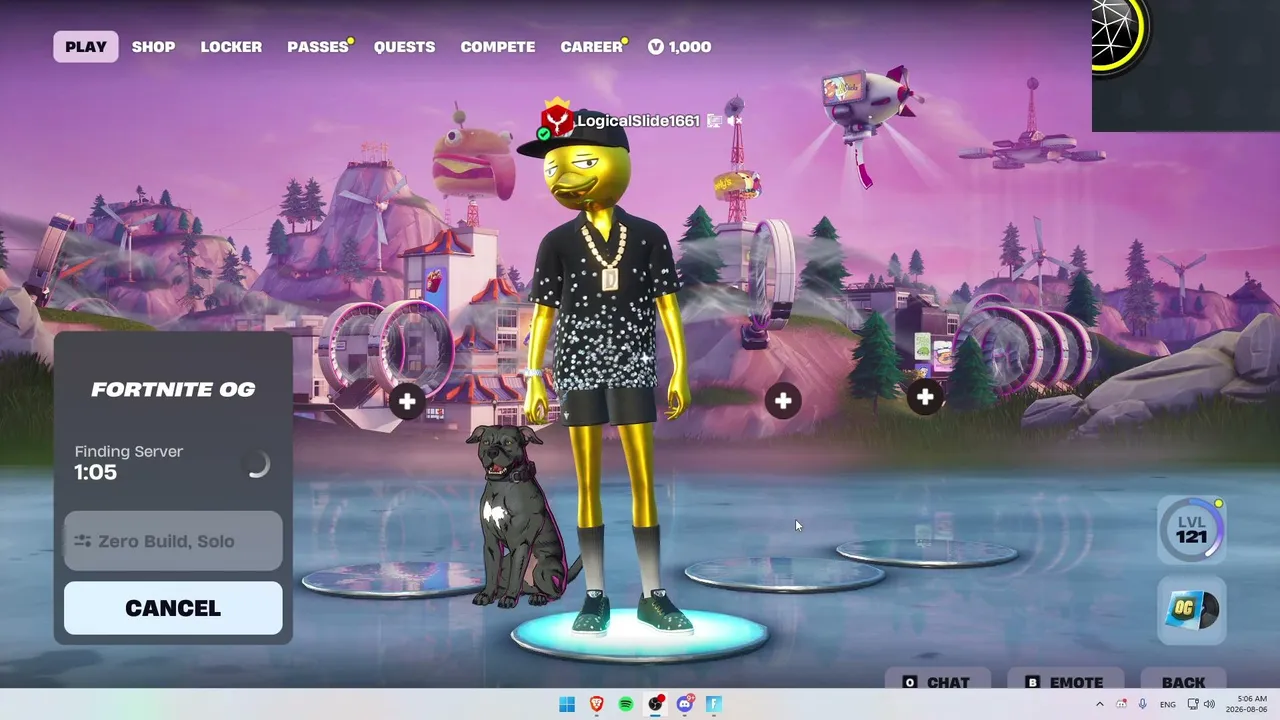Open the red banner icon next to LogicalSlide1661
The image size is (1280, 720).
pos(557,119)
